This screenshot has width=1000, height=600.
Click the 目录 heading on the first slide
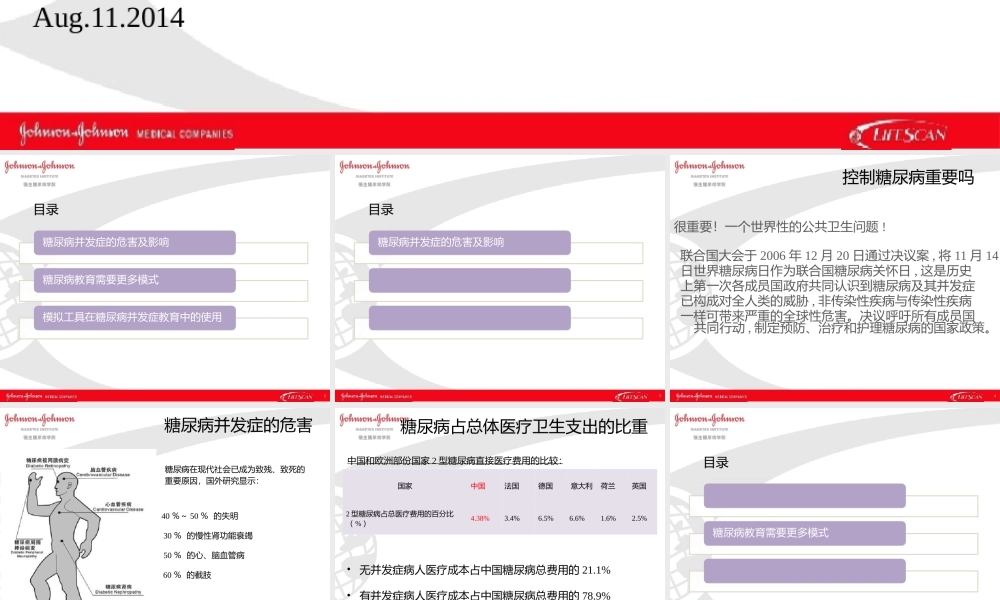(47, 208)
